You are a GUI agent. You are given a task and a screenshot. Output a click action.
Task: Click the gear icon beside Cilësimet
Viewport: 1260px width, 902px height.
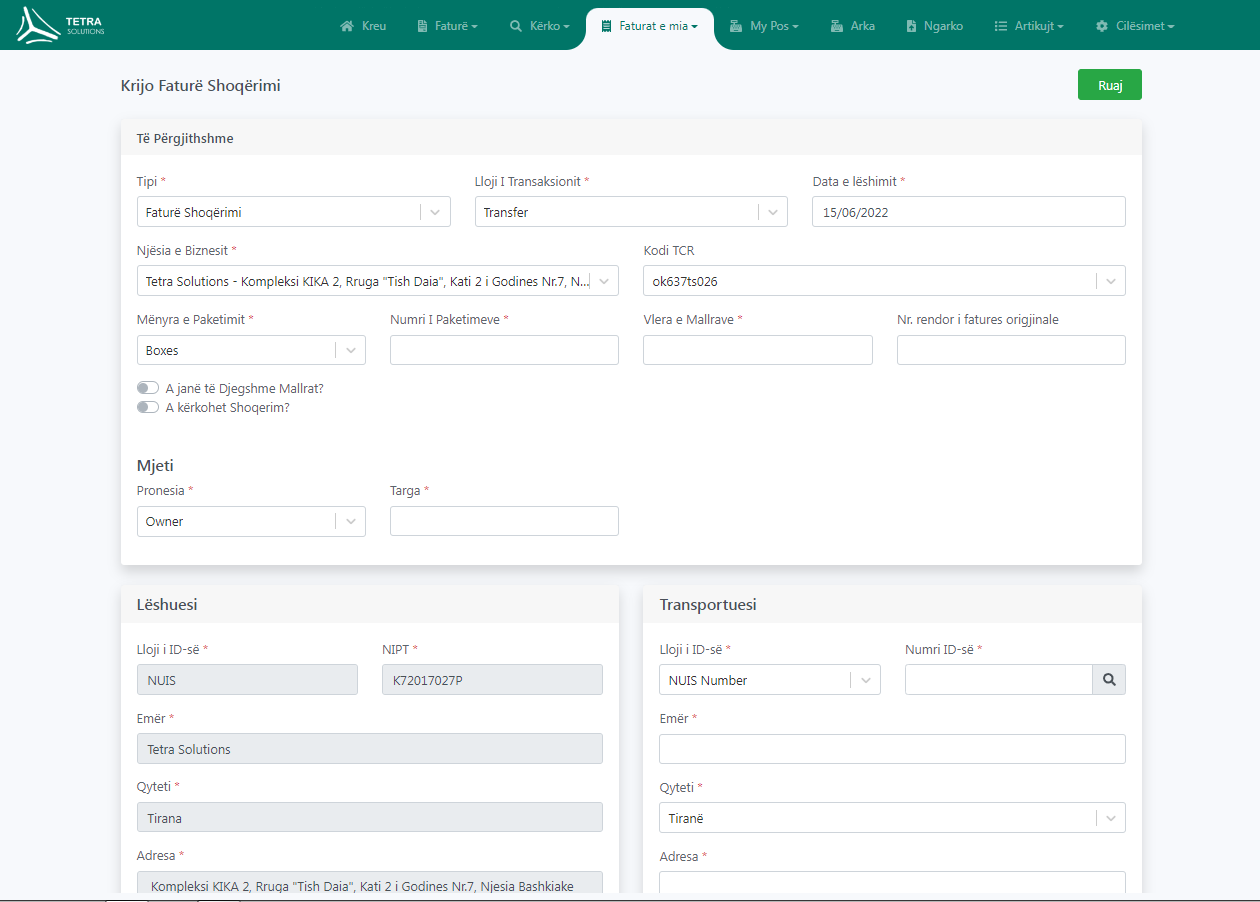pyautogui.click(x=1102, y=26)
